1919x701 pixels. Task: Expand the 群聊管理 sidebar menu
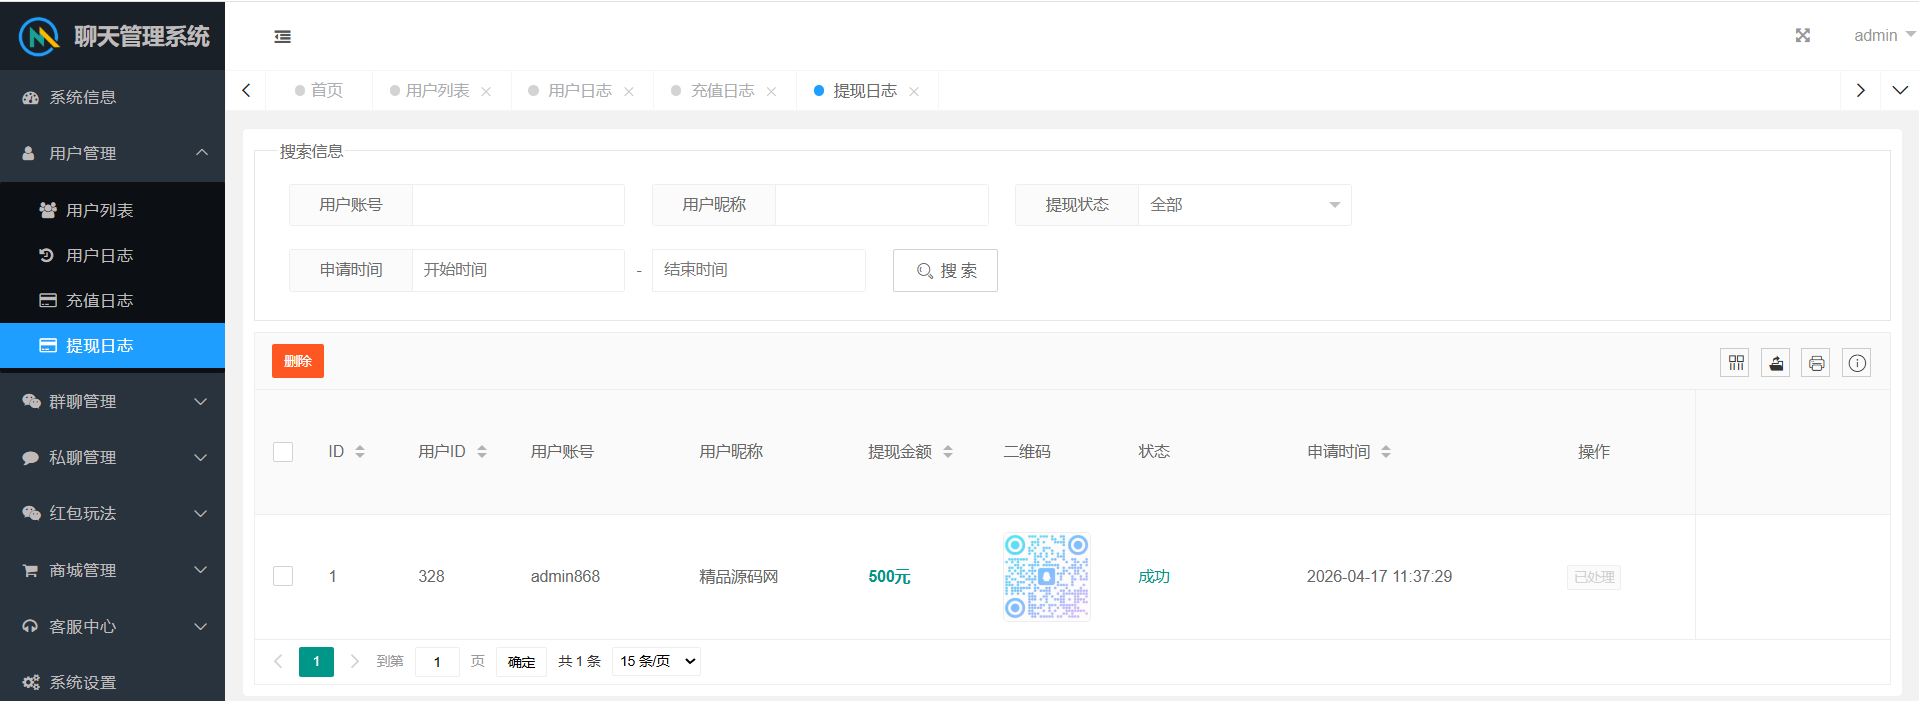click(x=112, y=401)
